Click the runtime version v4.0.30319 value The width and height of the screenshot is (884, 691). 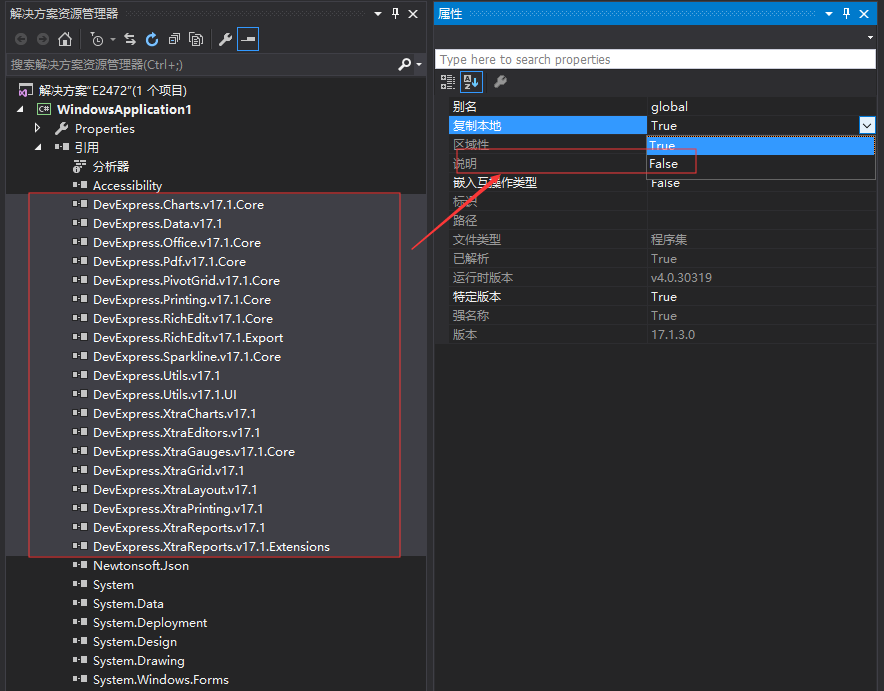[x=681, y=278]
